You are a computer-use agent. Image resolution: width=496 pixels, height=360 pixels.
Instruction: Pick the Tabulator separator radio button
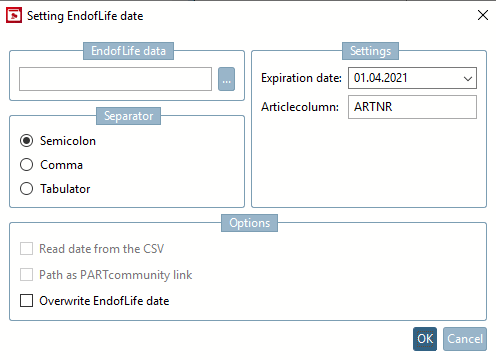[x=26, y=189]
